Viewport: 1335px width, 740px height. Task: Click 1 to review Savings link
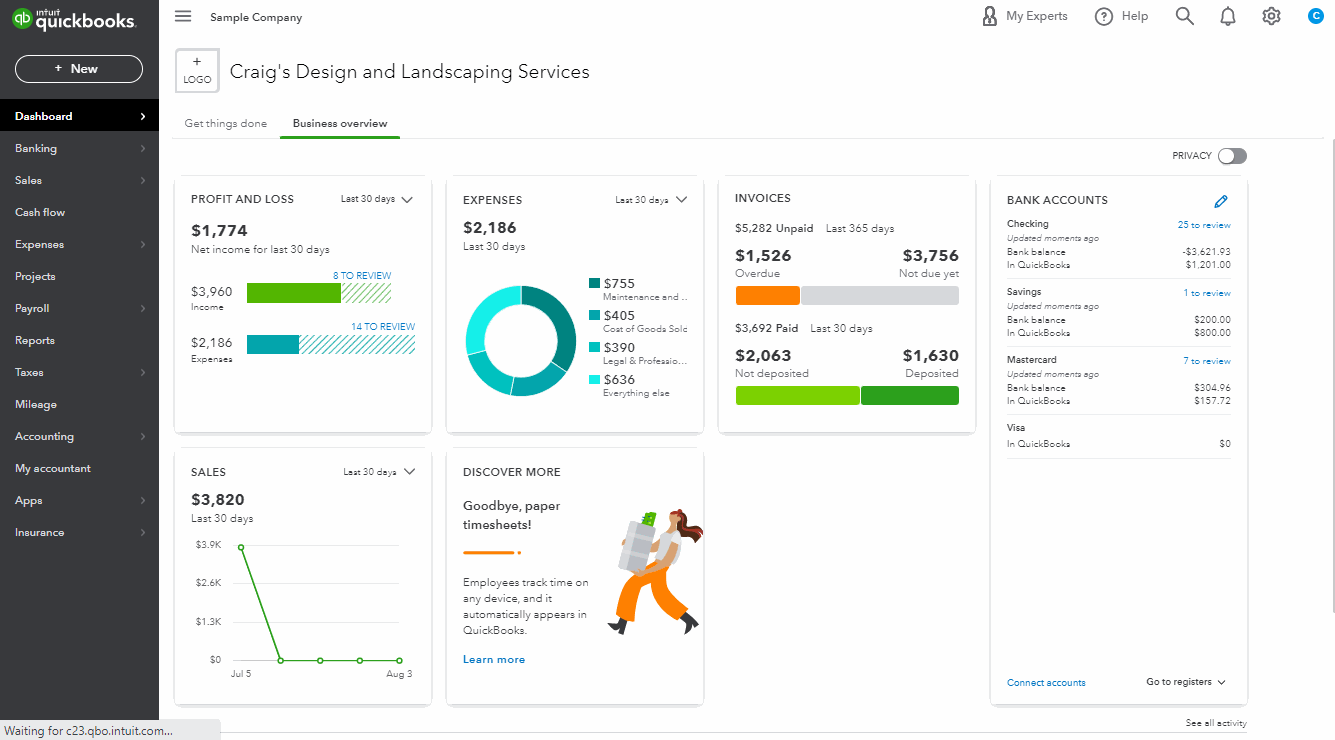(x=1207, y=293)
